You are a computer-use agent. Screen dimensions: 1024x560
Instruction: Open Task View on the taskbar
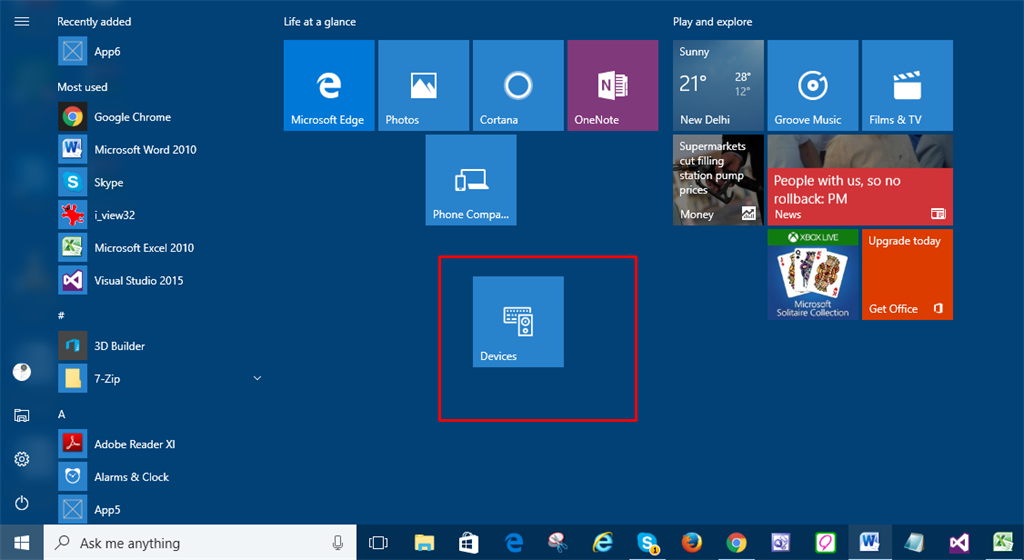point(379,543)
